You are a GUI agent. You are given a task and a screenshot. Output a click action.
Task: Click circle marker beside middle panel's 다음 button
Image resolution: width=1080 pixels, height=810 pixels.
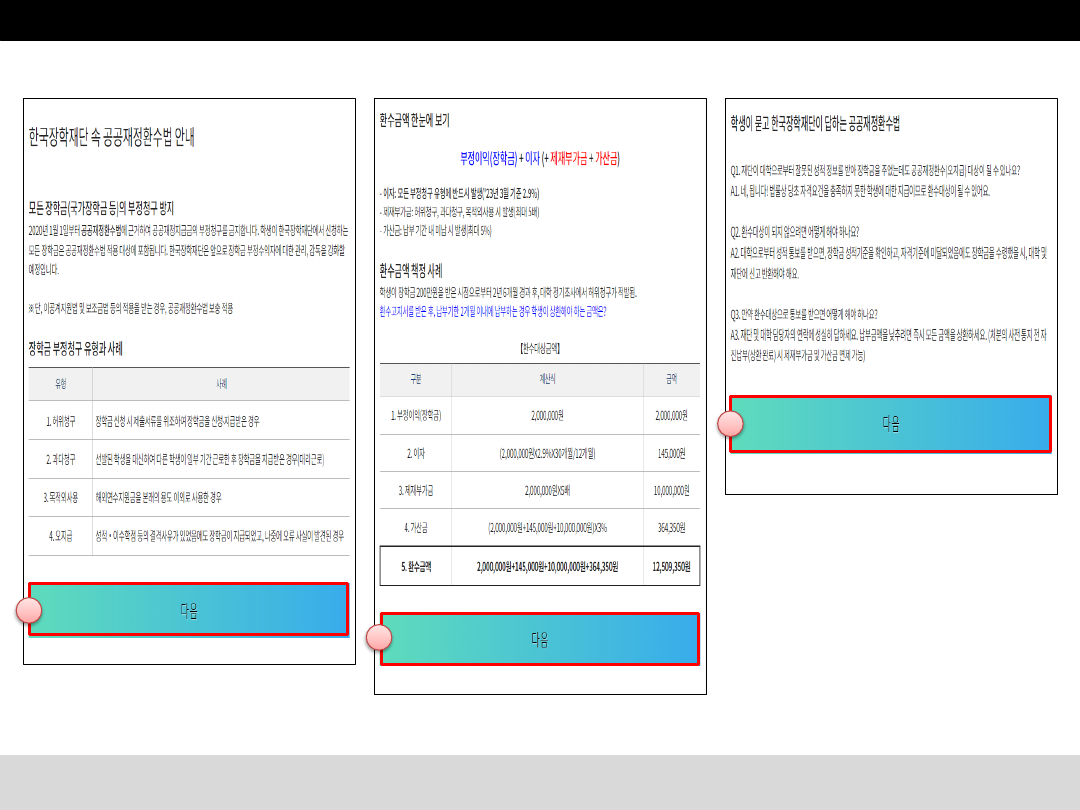379,638
